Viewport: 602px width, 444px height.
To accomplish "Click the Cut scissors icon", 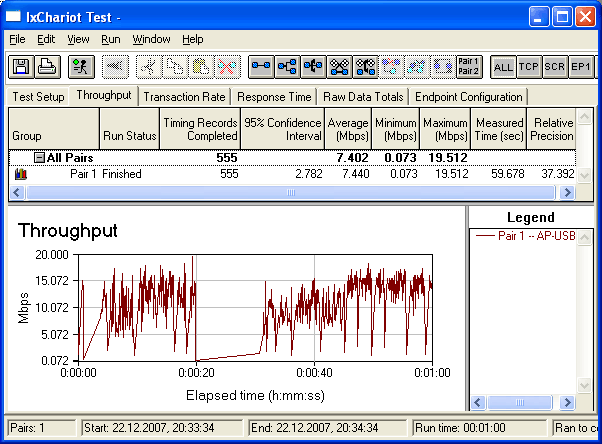I will coord(149,67).
